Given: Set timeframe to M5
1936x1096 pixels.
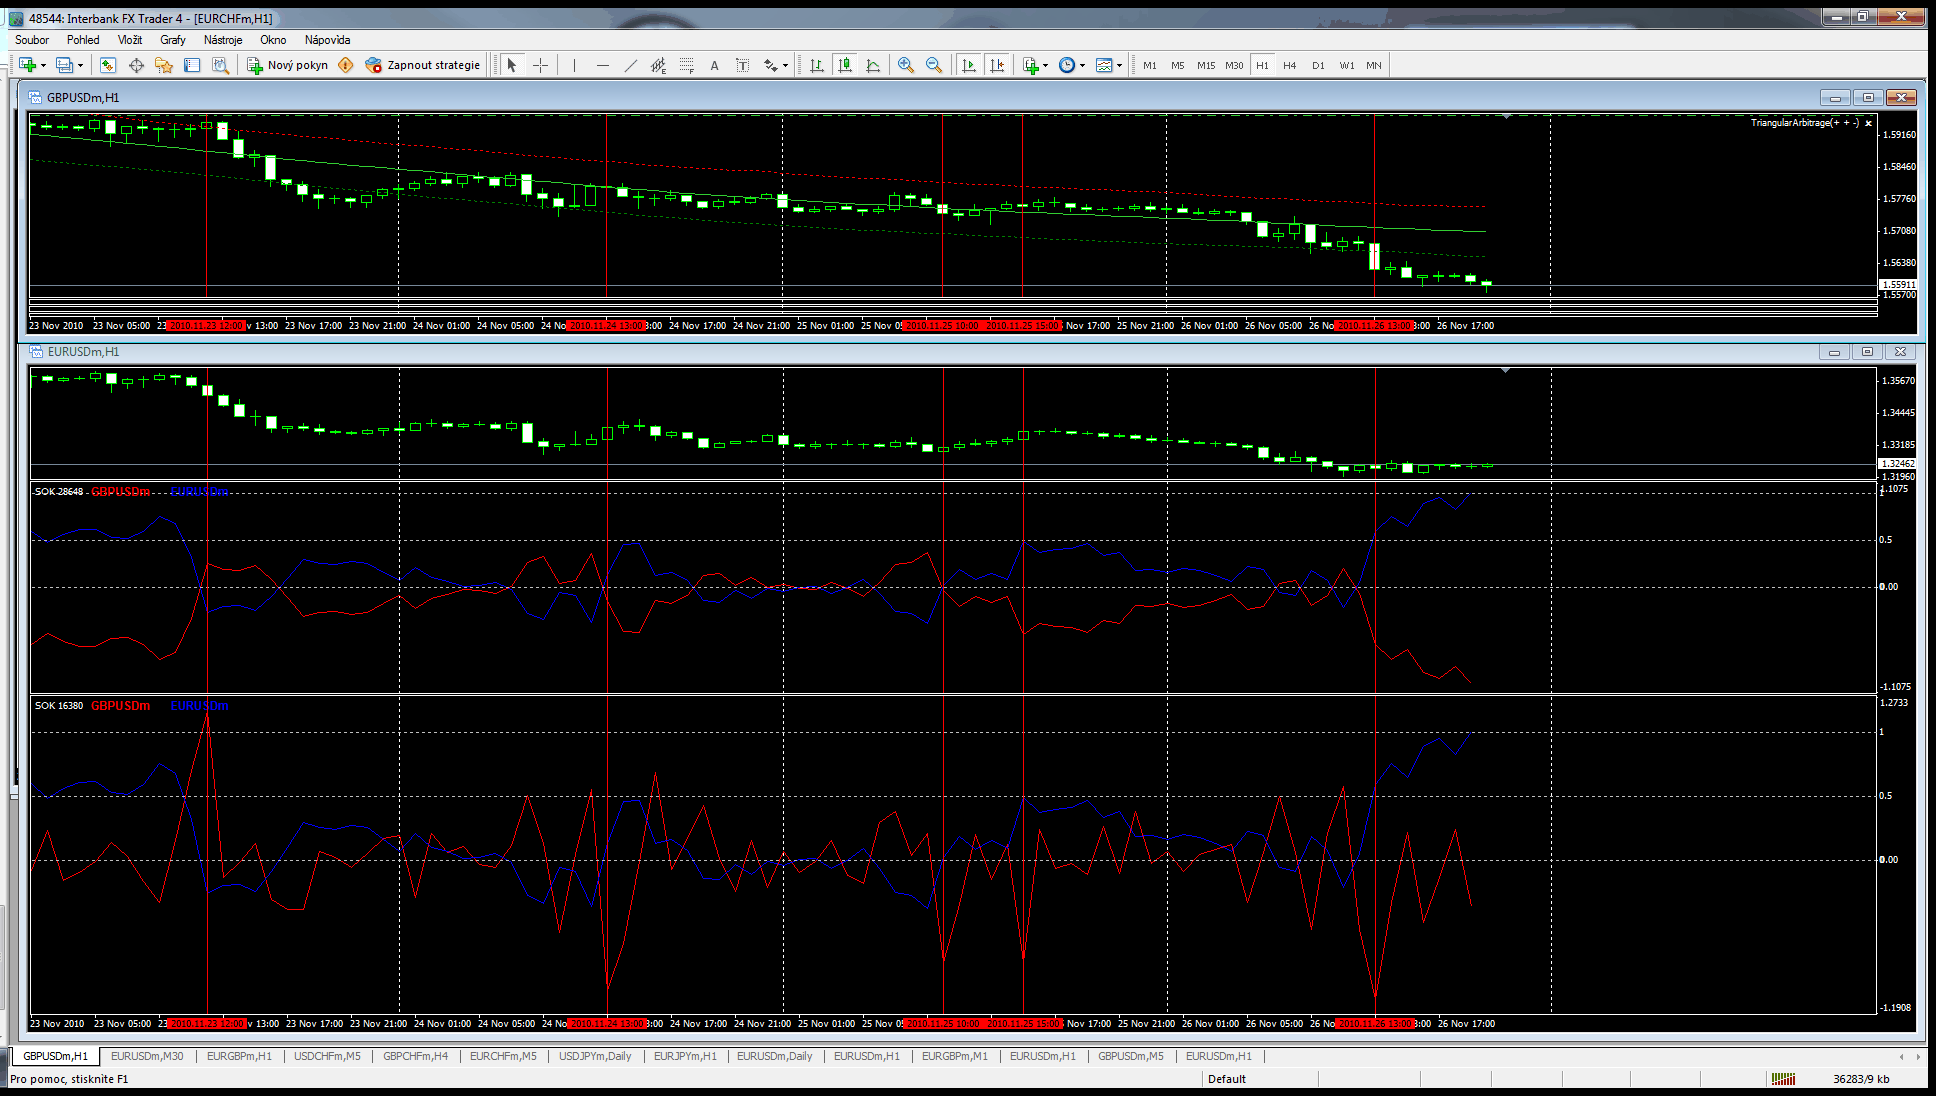Looking at the screenshot, I should click(x=1178, y=65).
